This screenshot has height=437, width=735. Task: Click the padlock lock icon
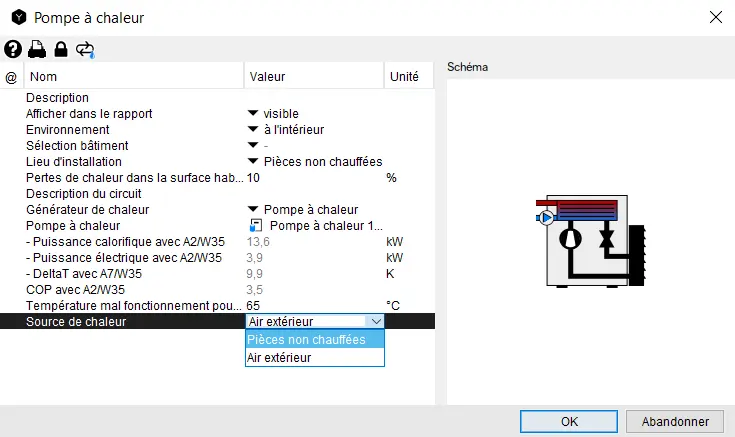pos(61,49)
